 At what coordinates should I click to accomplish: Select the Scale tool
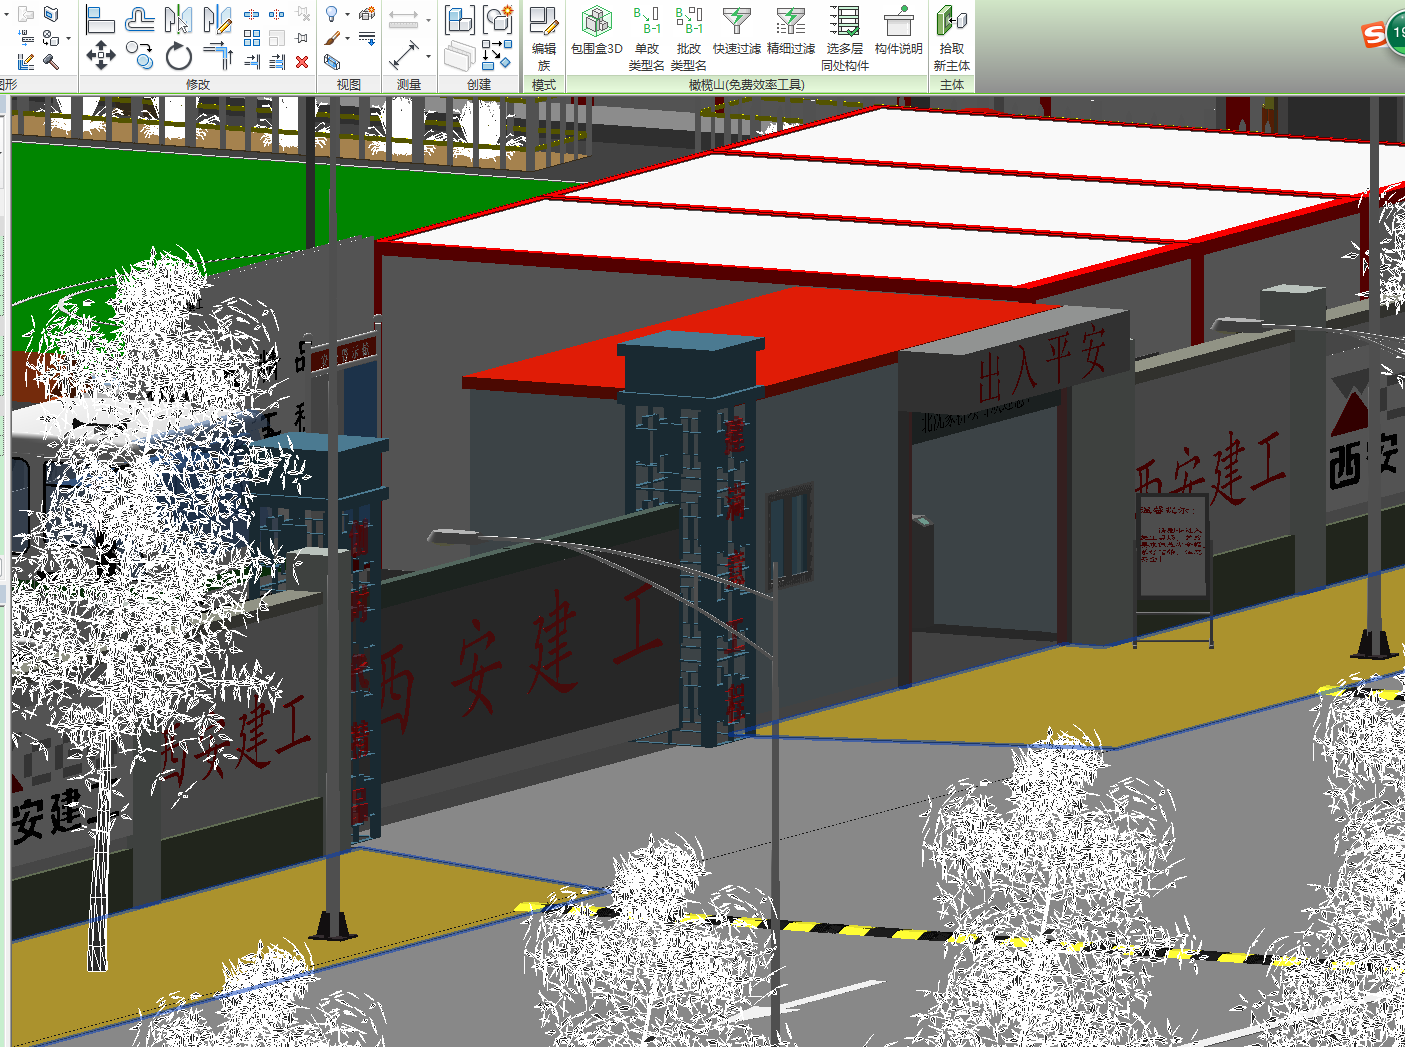(x=277, y=38)
